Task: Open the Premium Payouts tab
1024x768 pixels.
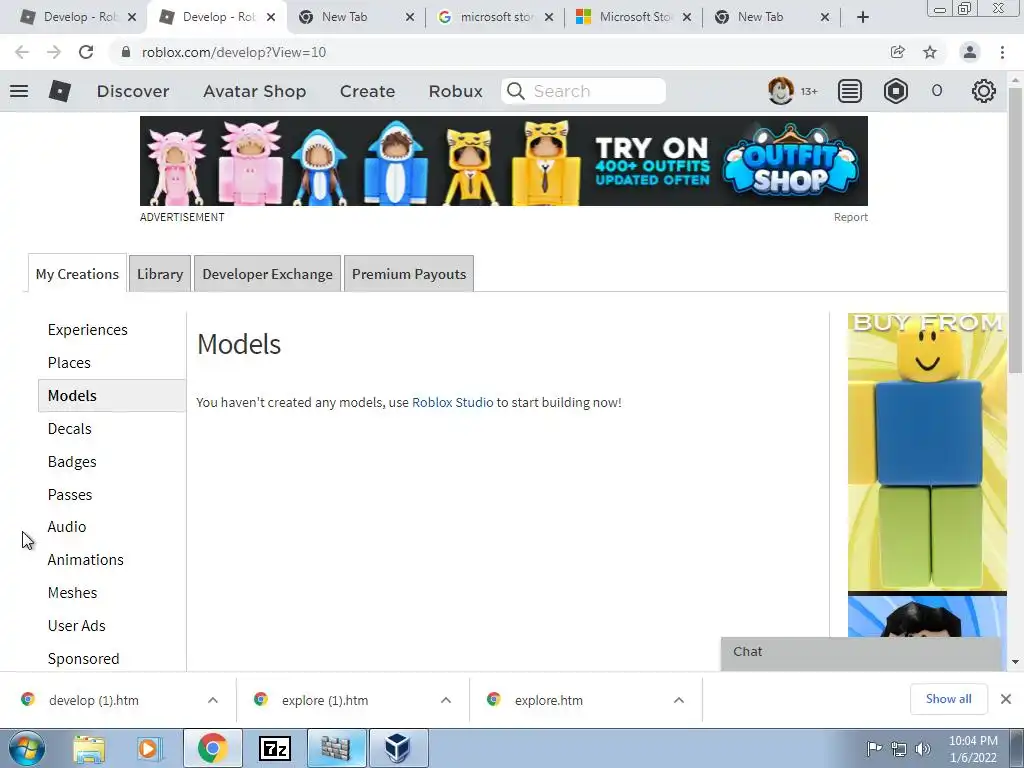Action: point(409,274)
